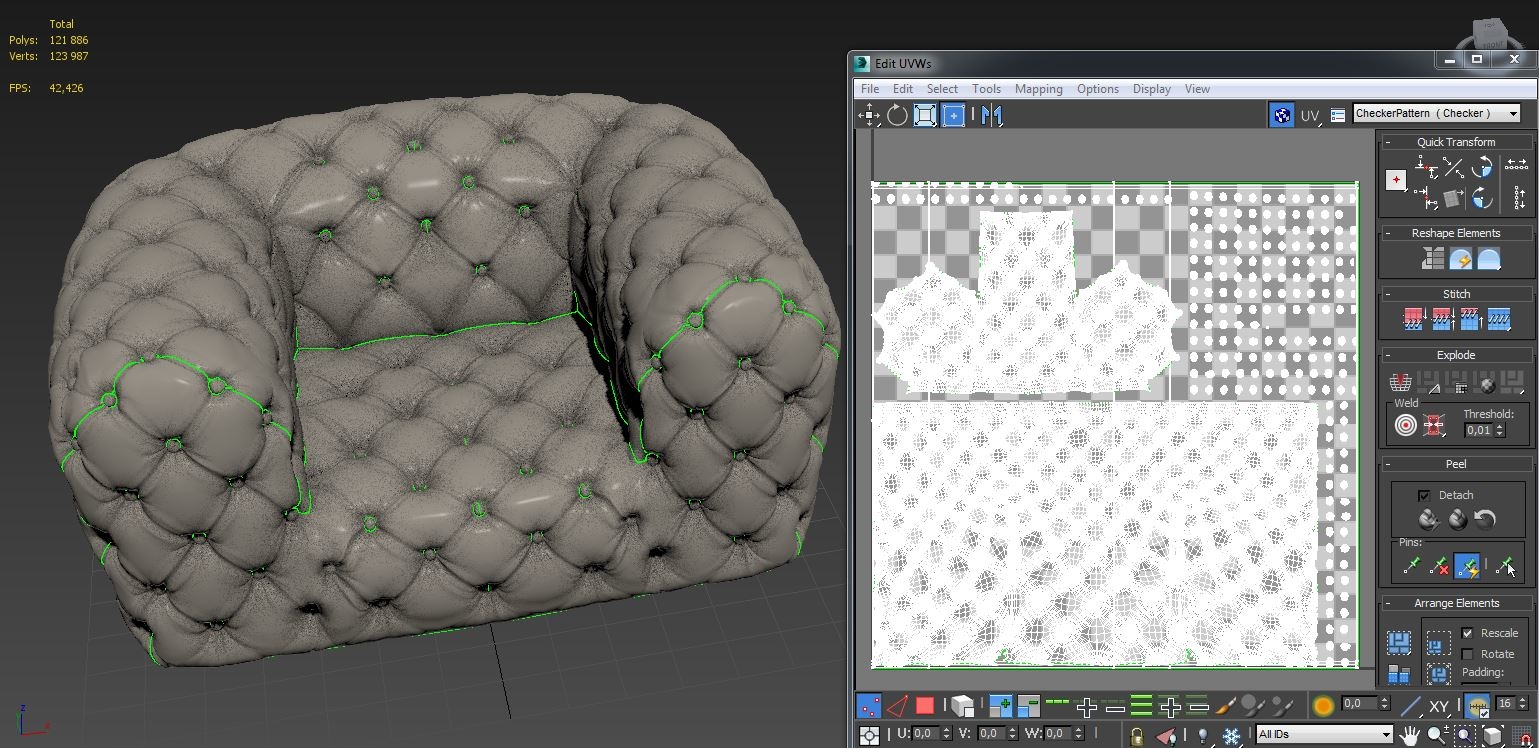Open the texture properties list icon

point(1338,116)
